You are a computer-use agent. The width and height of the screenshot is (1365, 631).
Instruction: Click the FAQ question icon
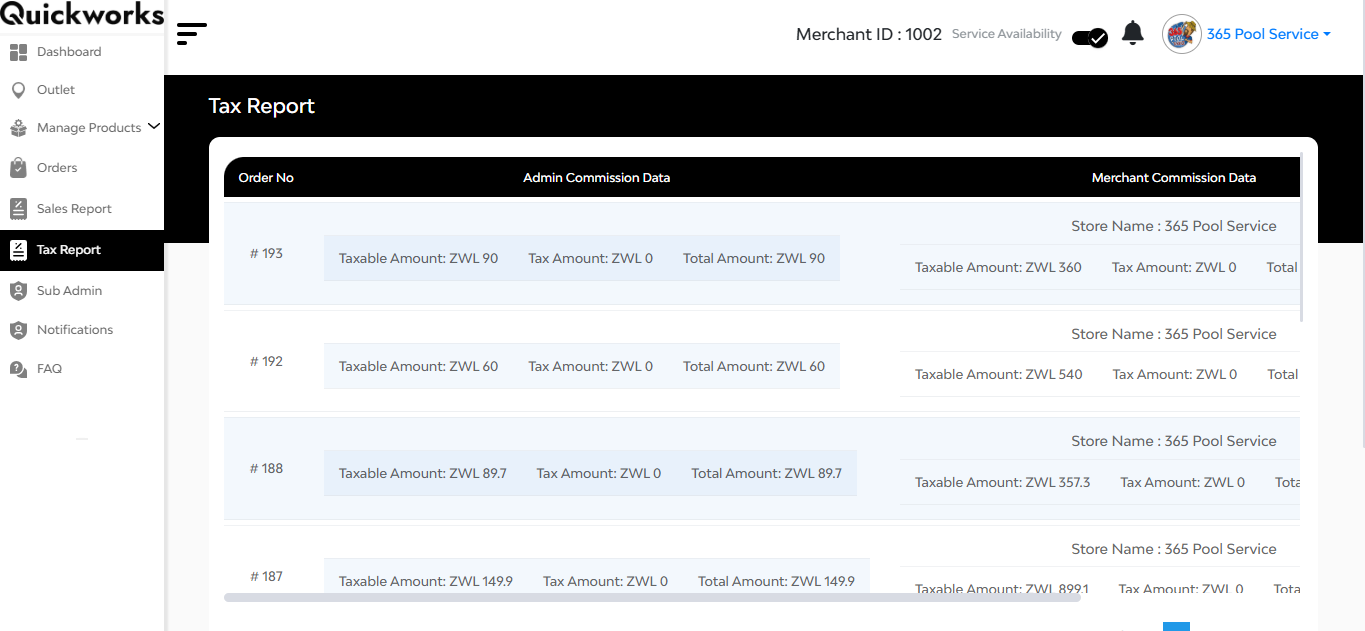tap(18, 369)
